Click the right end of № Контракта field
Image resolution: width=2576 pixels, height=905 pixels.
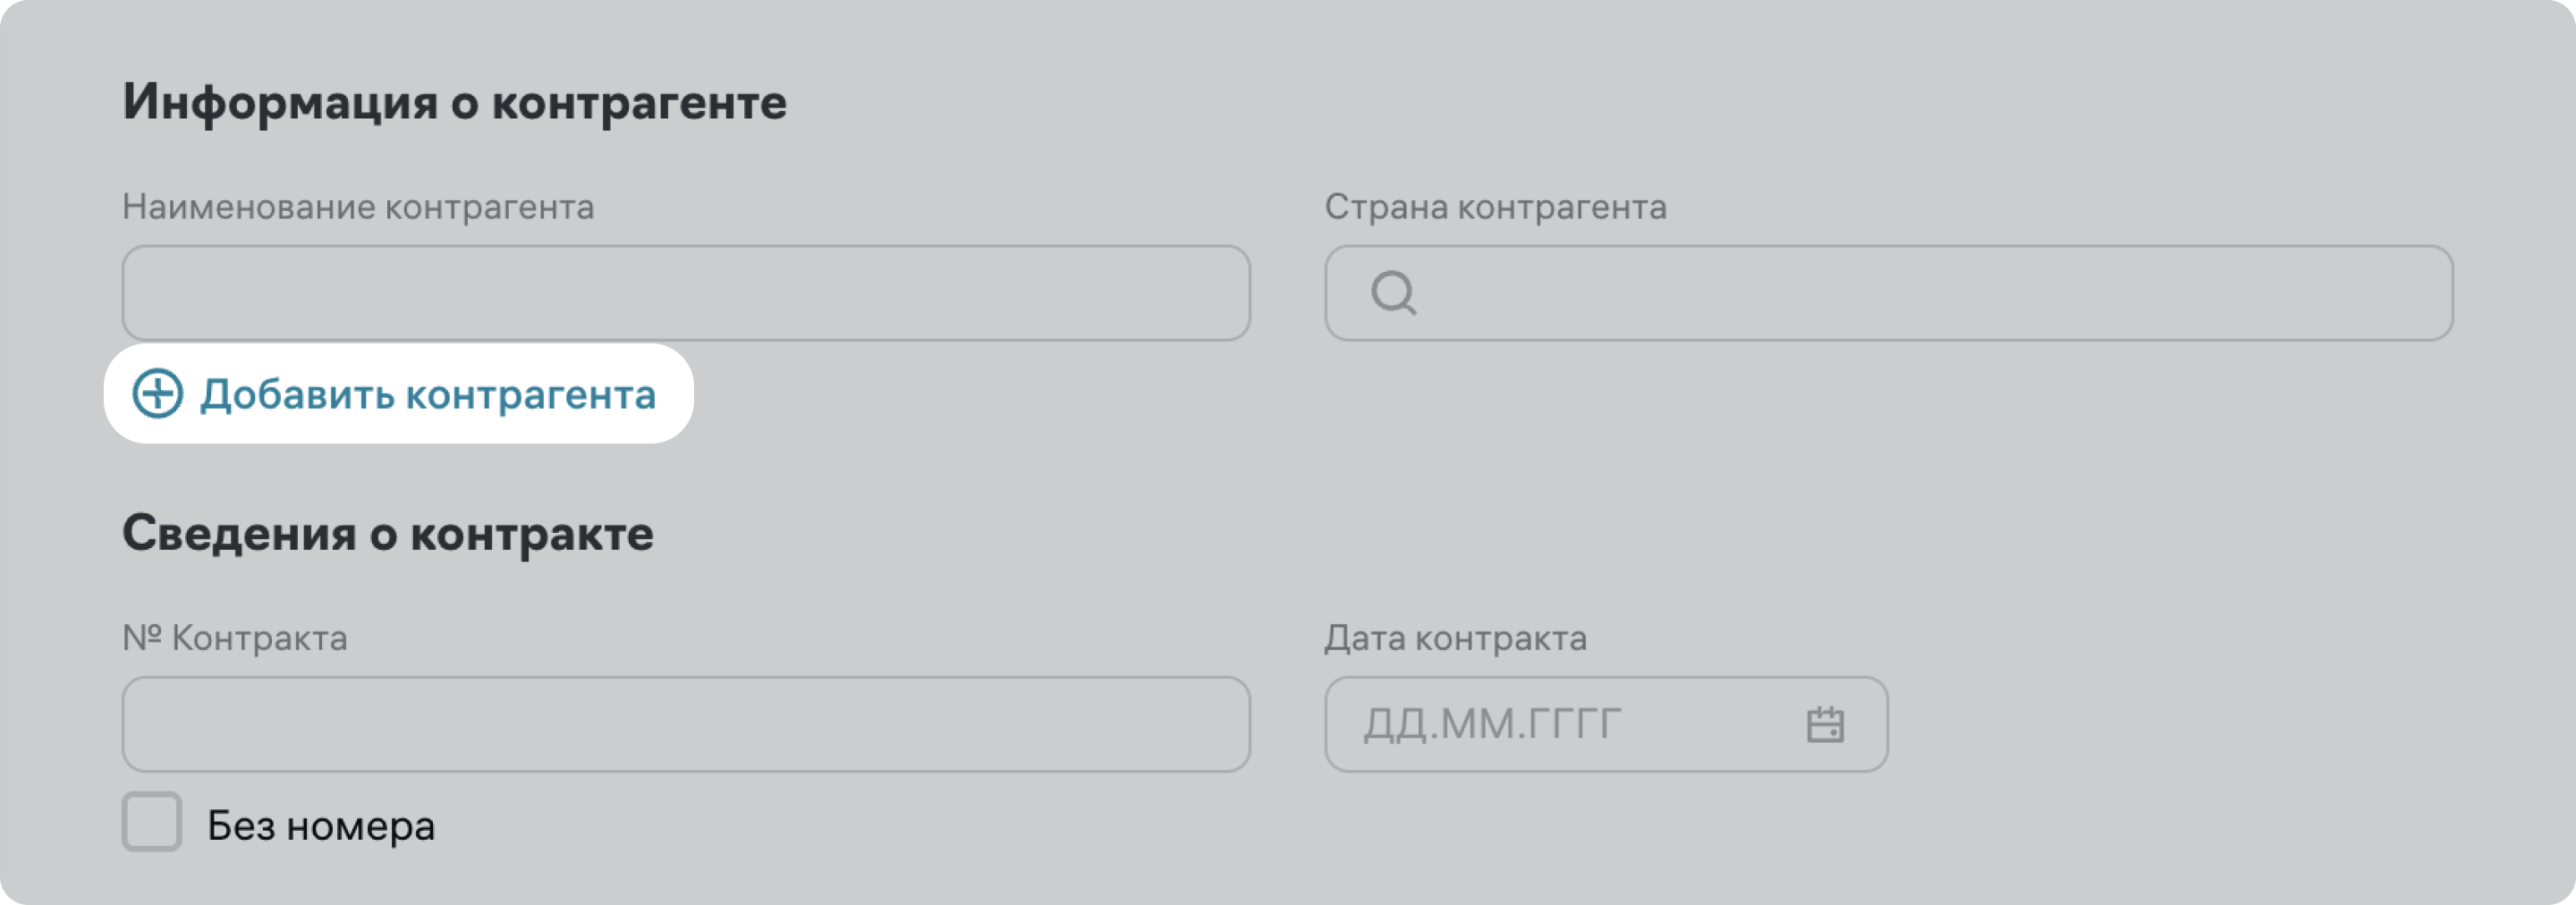(1190, 725)
